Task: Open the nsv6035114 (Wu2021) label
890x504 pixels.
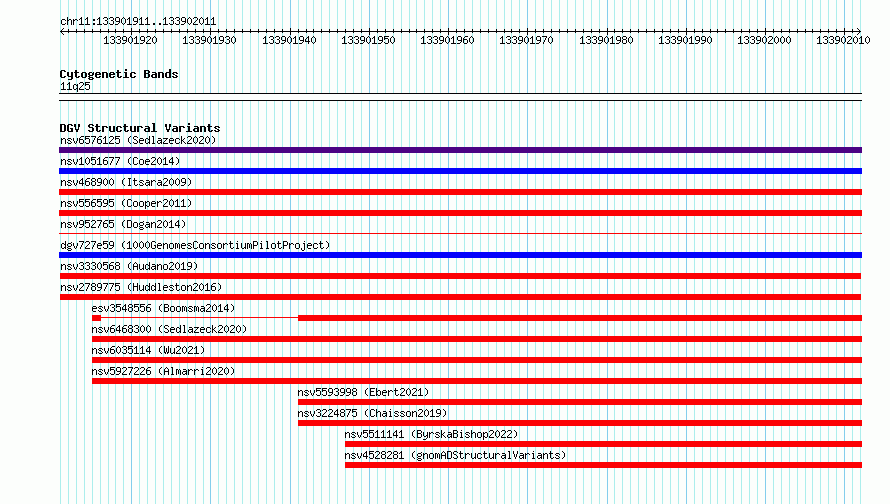Action: pyautogui.click(x=148, y=350)
